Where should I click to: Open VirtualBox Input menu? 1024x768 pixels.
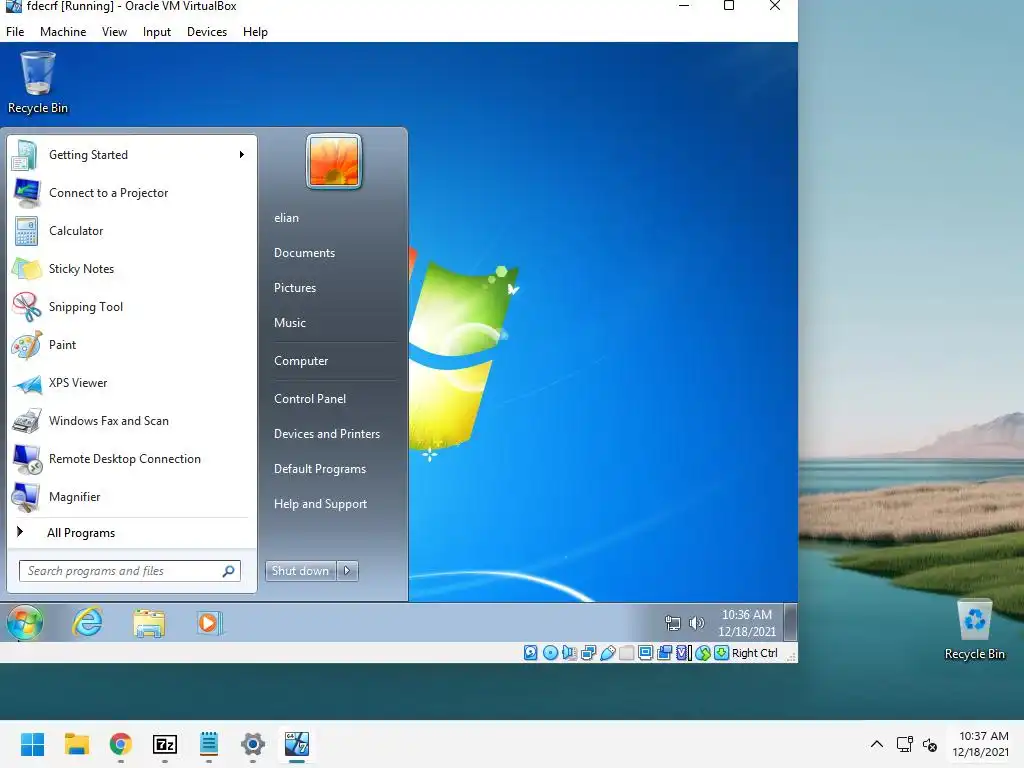tap(157, 31)
